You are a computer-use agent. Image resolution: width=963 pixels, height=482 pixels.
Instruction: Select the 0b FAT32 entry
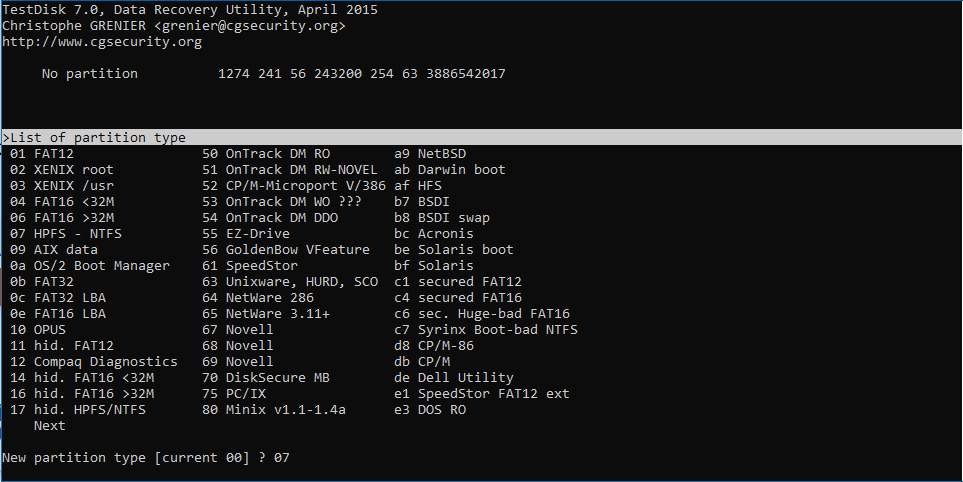click(x=42, y=281)
